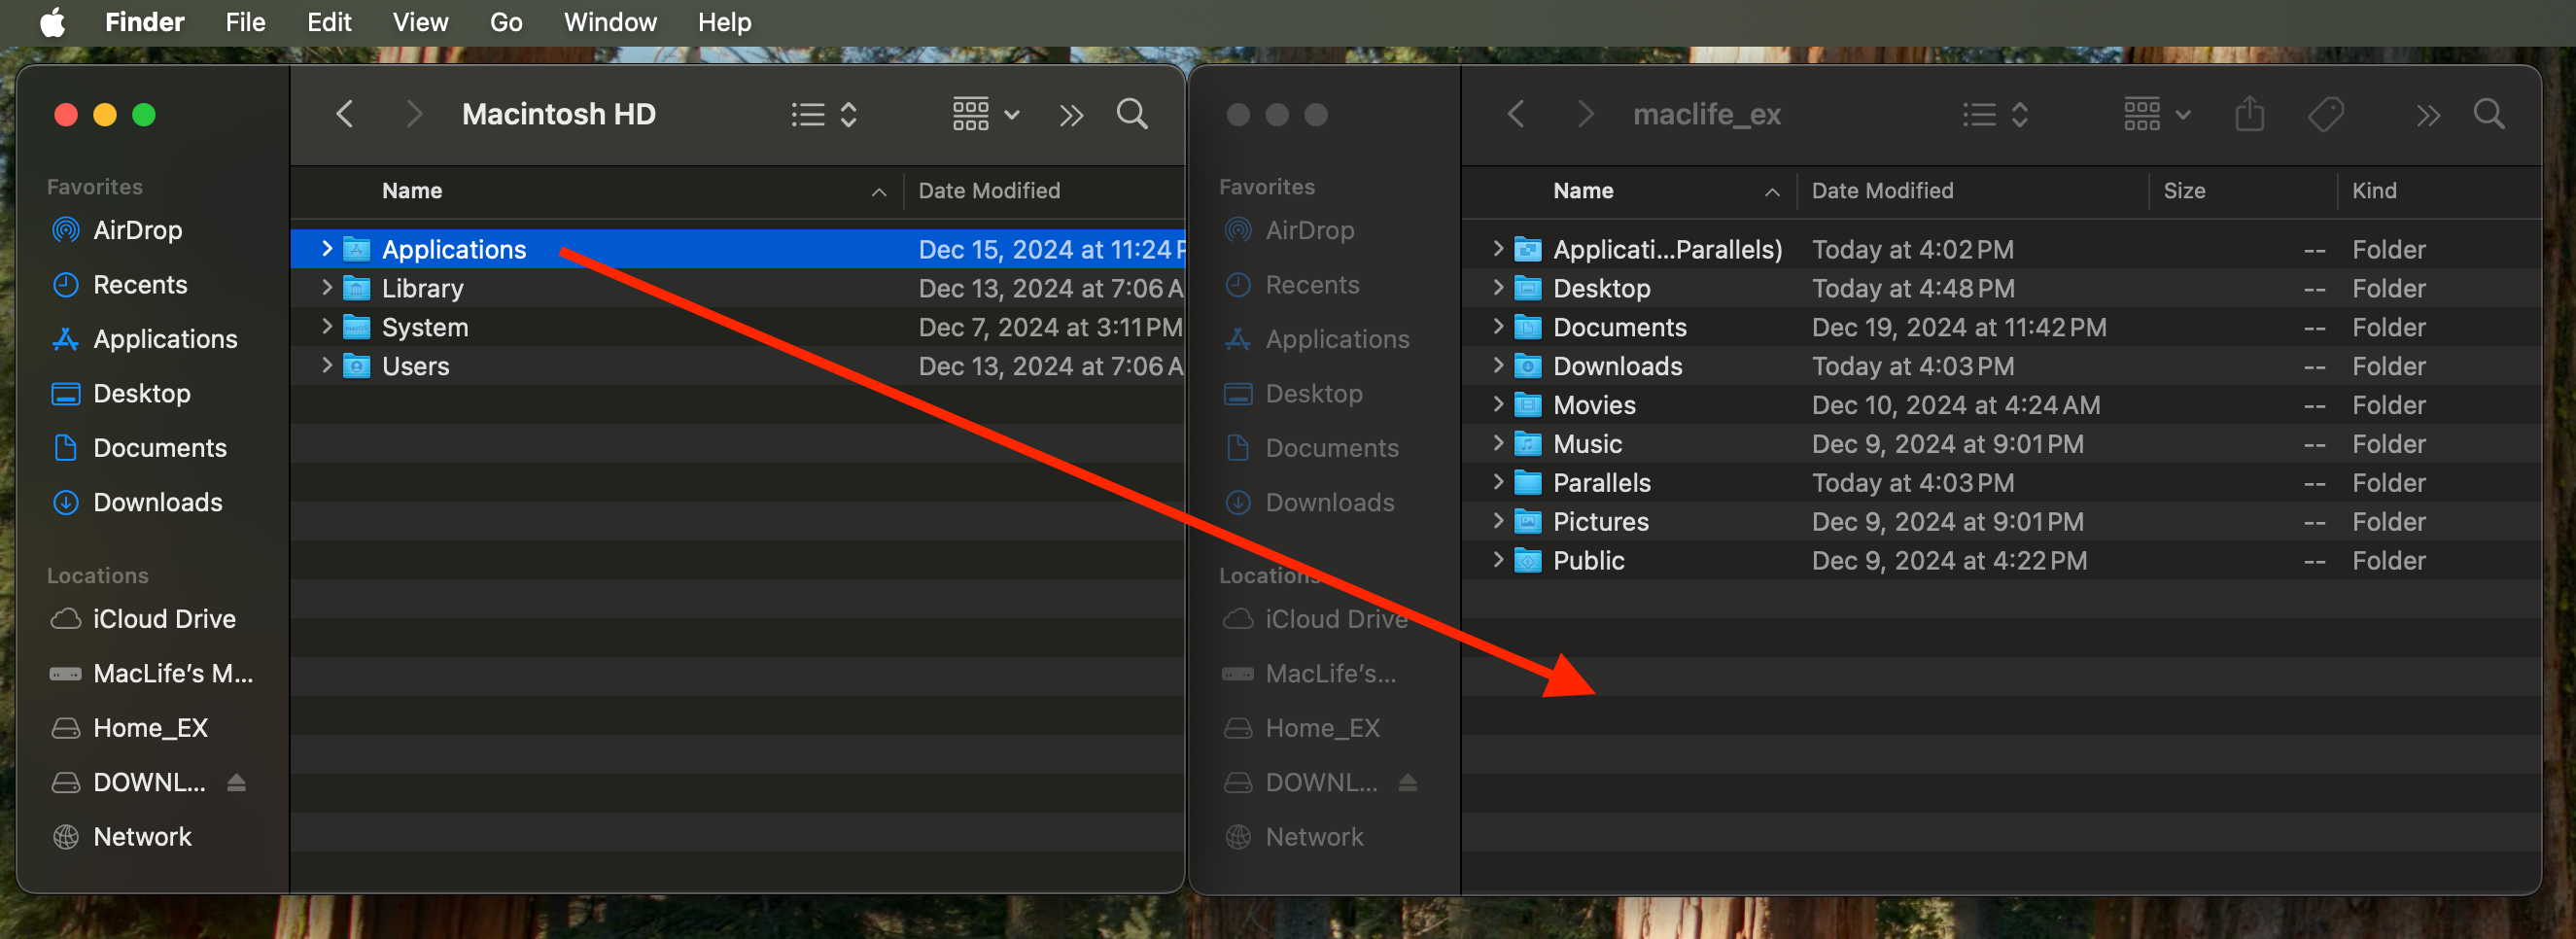The height and width of the screenshot is (939, 2576).
Task: Click the back navigation arrow in maclife_ex
Action: 1515,113
